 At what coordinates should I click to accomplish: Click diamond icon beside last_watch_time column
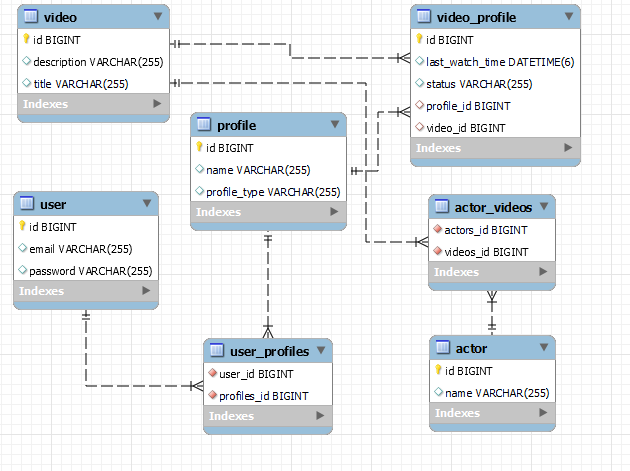(x=419, y=61)
